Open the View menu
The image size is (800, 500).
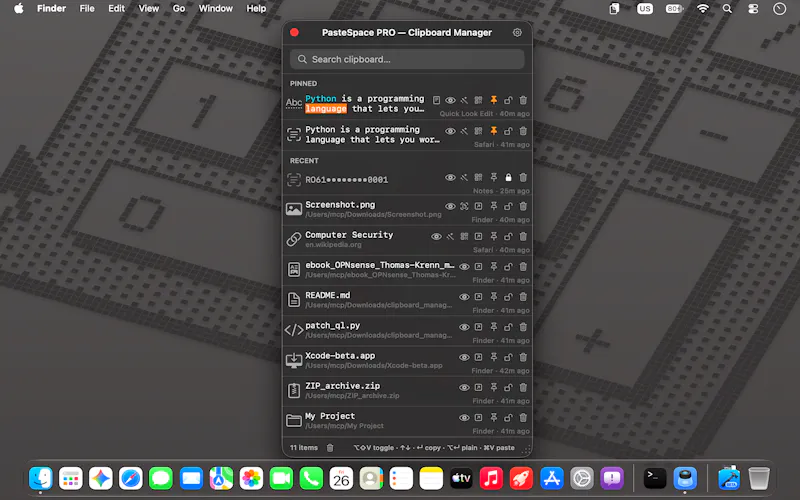coord(148,8)
